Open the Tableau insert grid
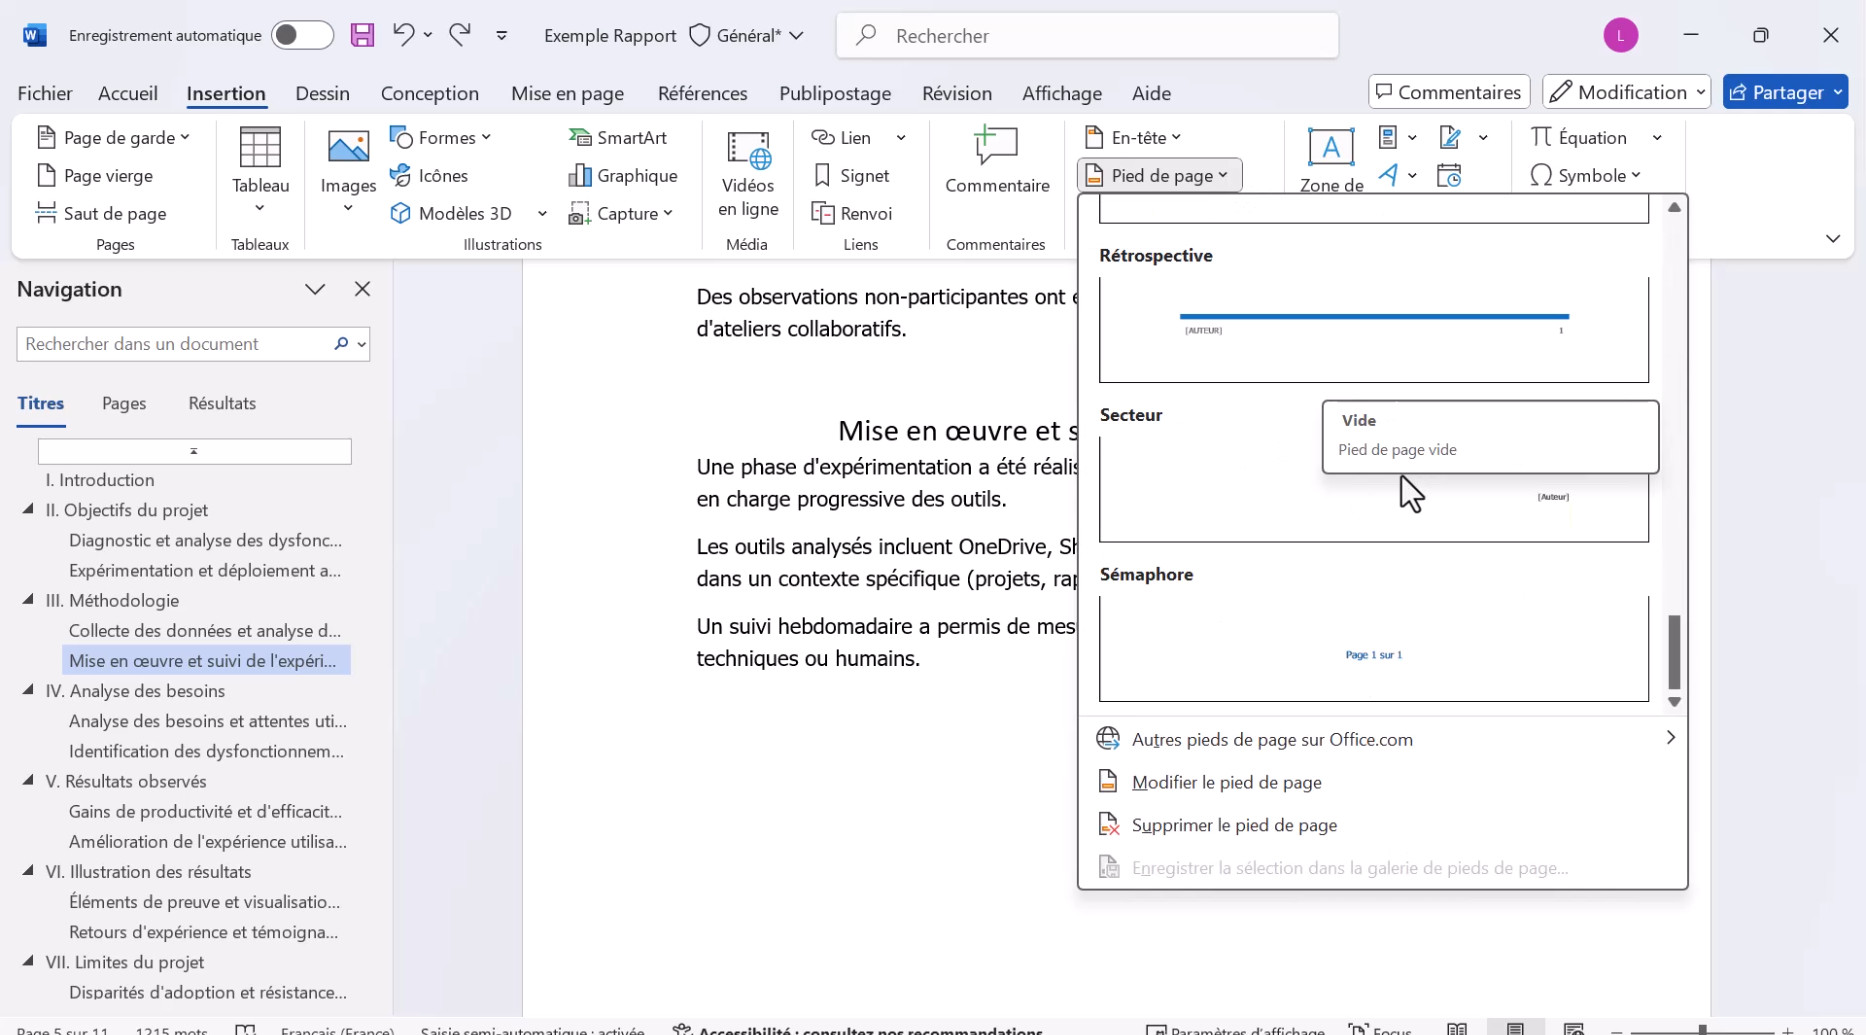 click(x=260, y=172)
